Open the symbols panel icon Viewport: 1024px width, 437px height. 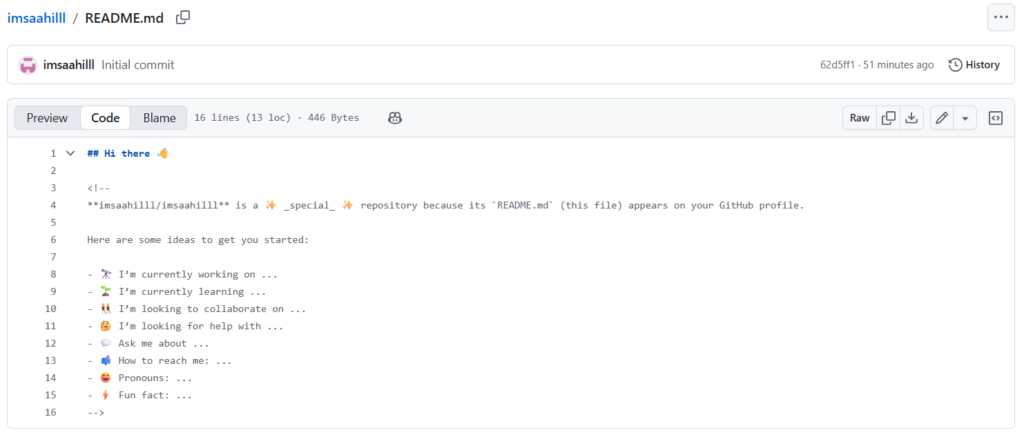click(x=995, y=118)
